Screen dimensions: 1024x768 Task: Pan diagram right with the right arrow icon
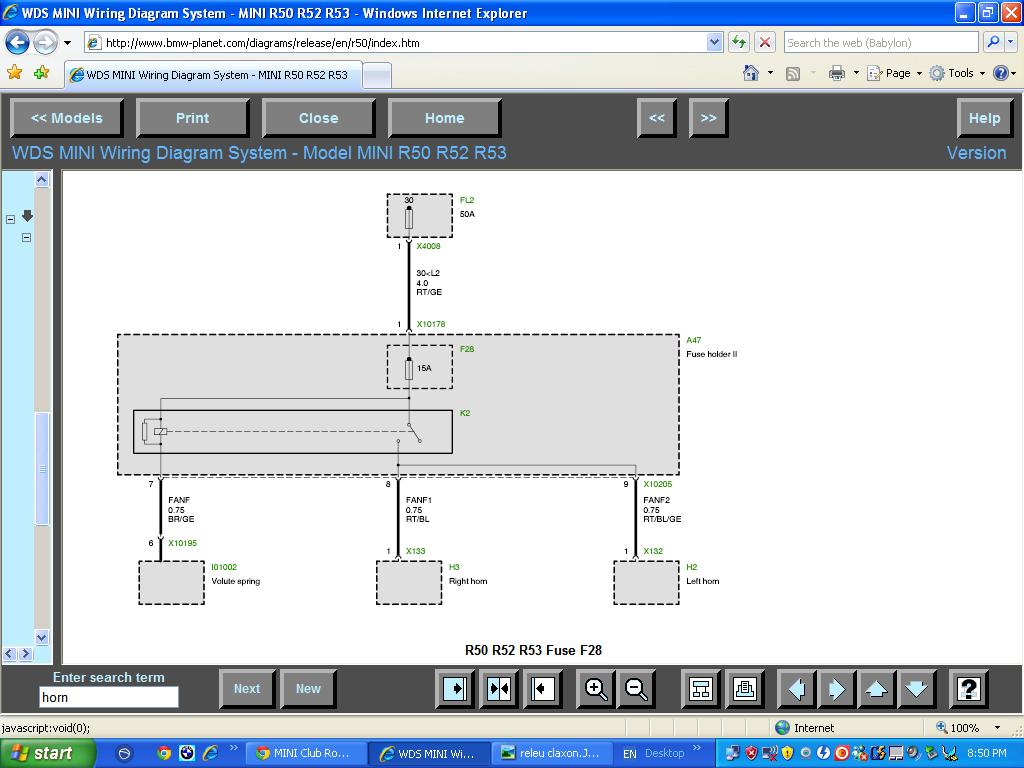836,689
